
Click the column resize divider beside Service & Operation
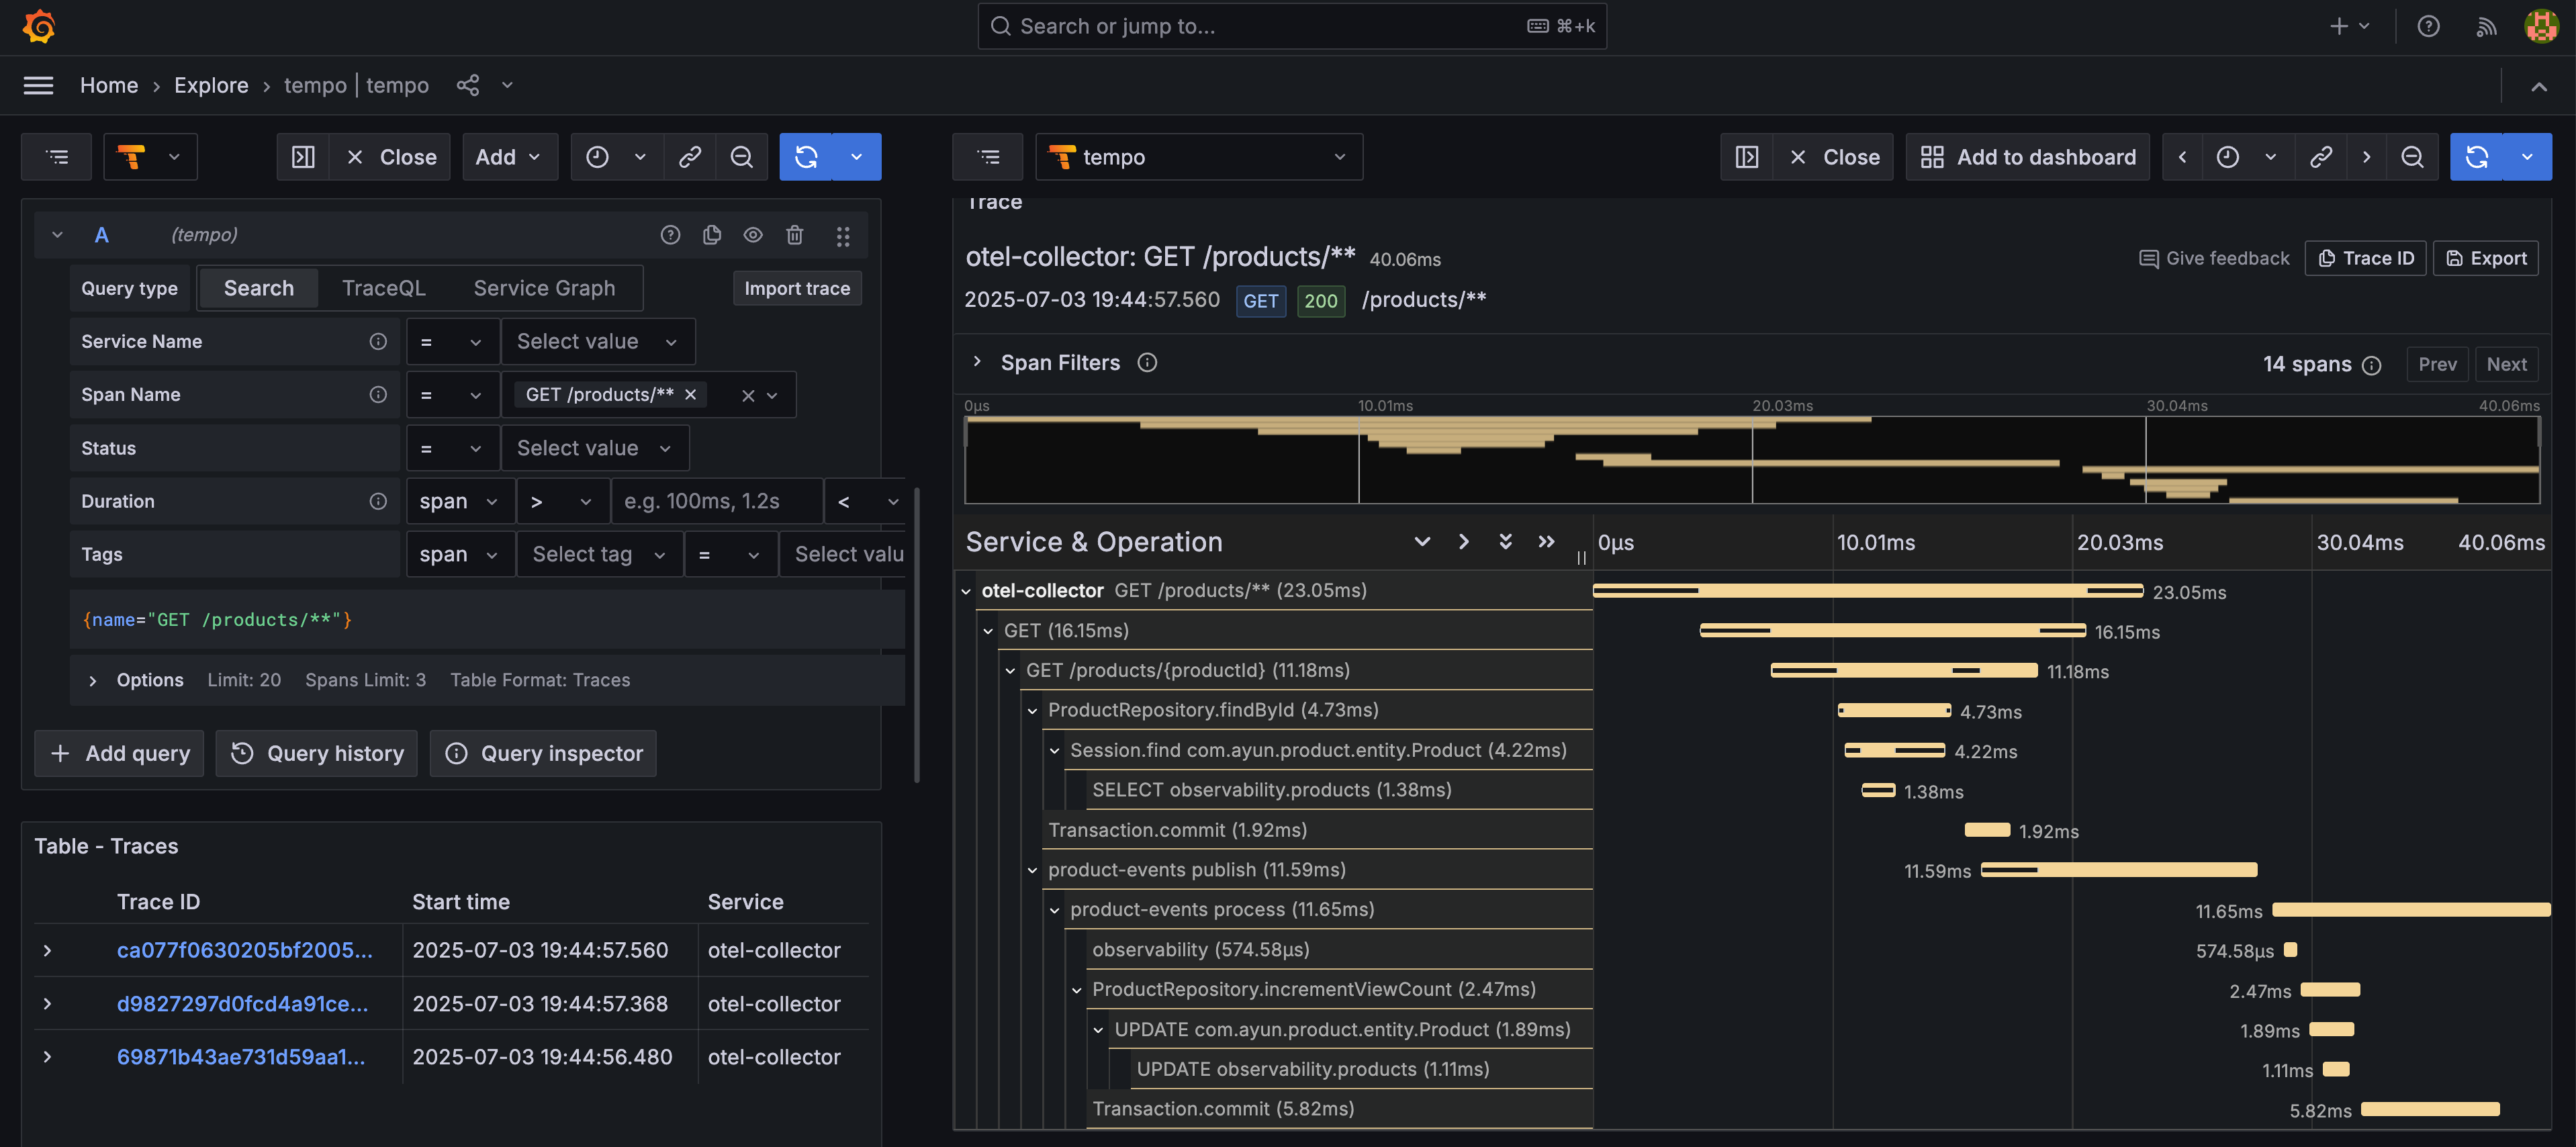(x=1581, y=558)
